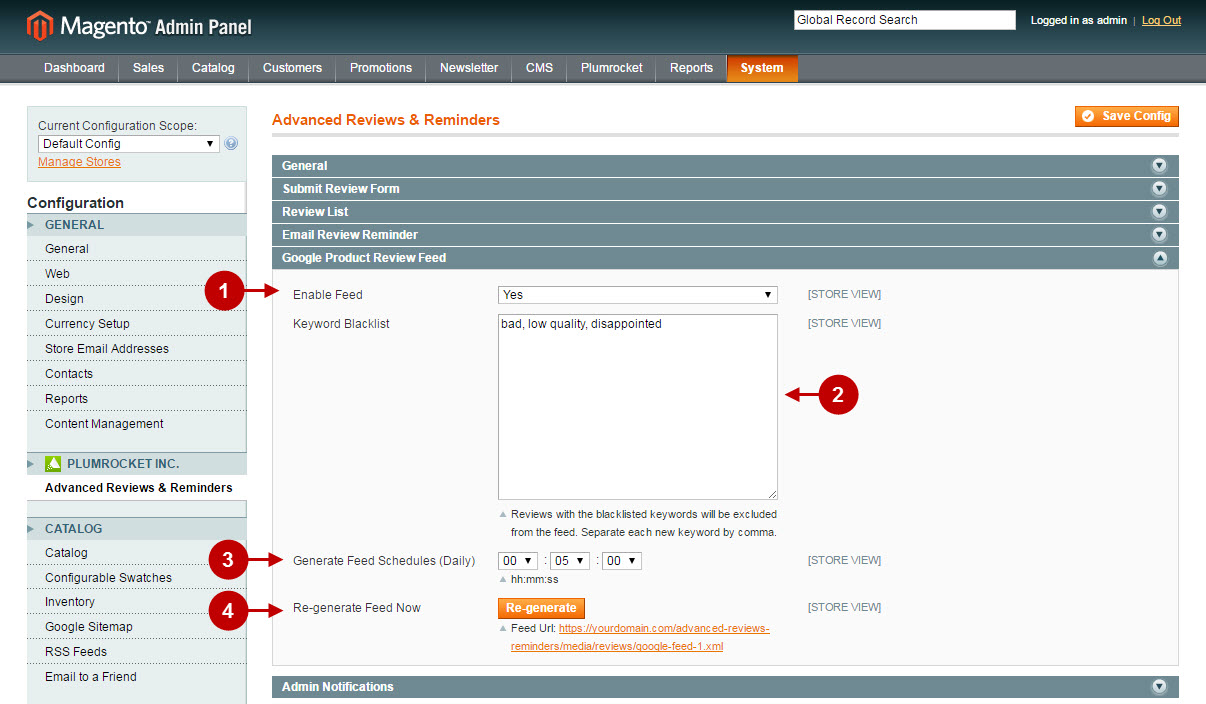
Task: Expand Email Review Reminder section arrow
Action: 1159,235
